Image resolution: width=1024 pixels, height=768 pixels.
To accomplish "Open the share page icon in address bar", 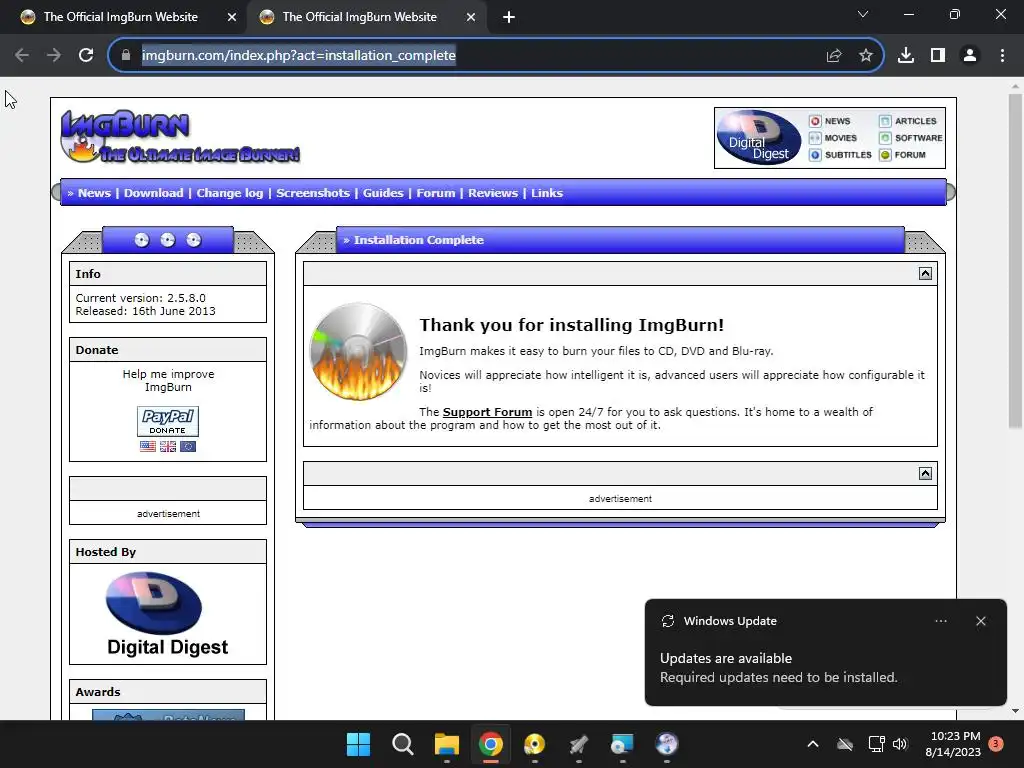I will (834, 55).
